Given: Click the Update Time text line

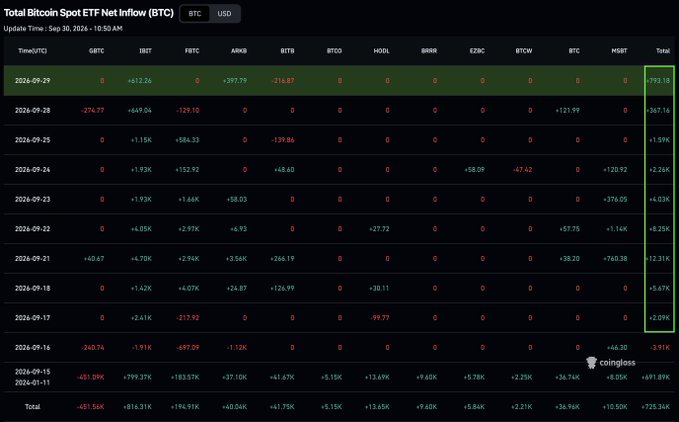Looking at the screenshot, I should 63,29.
